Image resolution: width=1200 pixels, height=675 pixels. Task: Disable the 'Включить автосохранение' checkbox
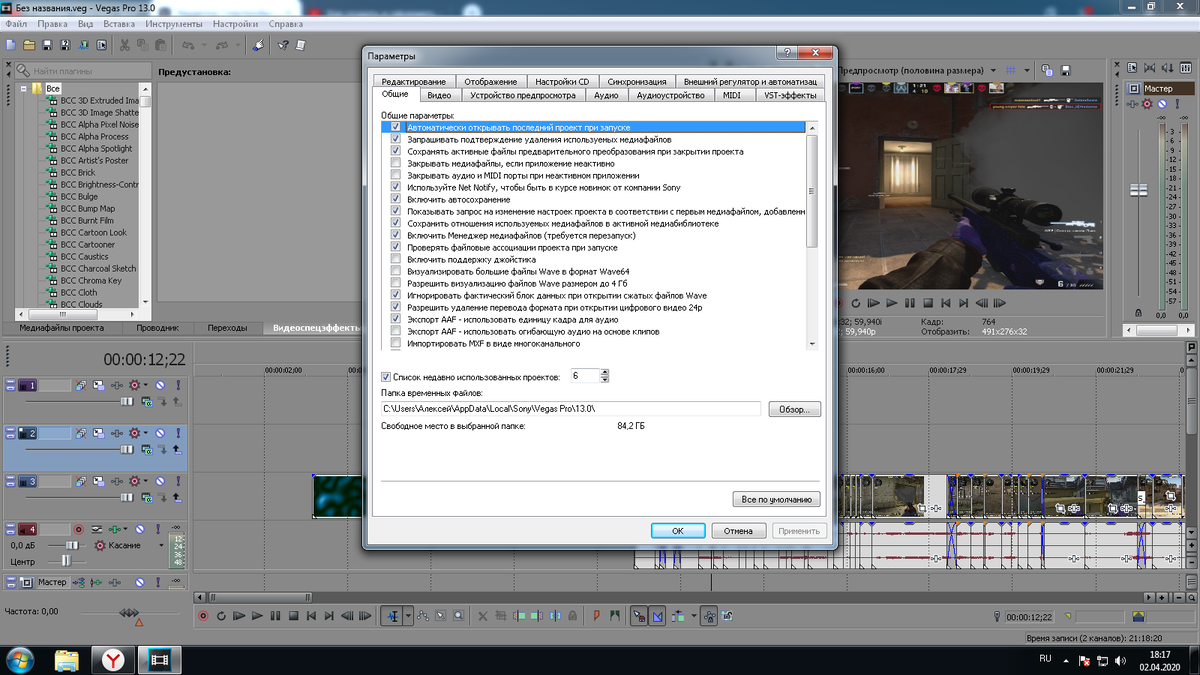click(396, 200)
